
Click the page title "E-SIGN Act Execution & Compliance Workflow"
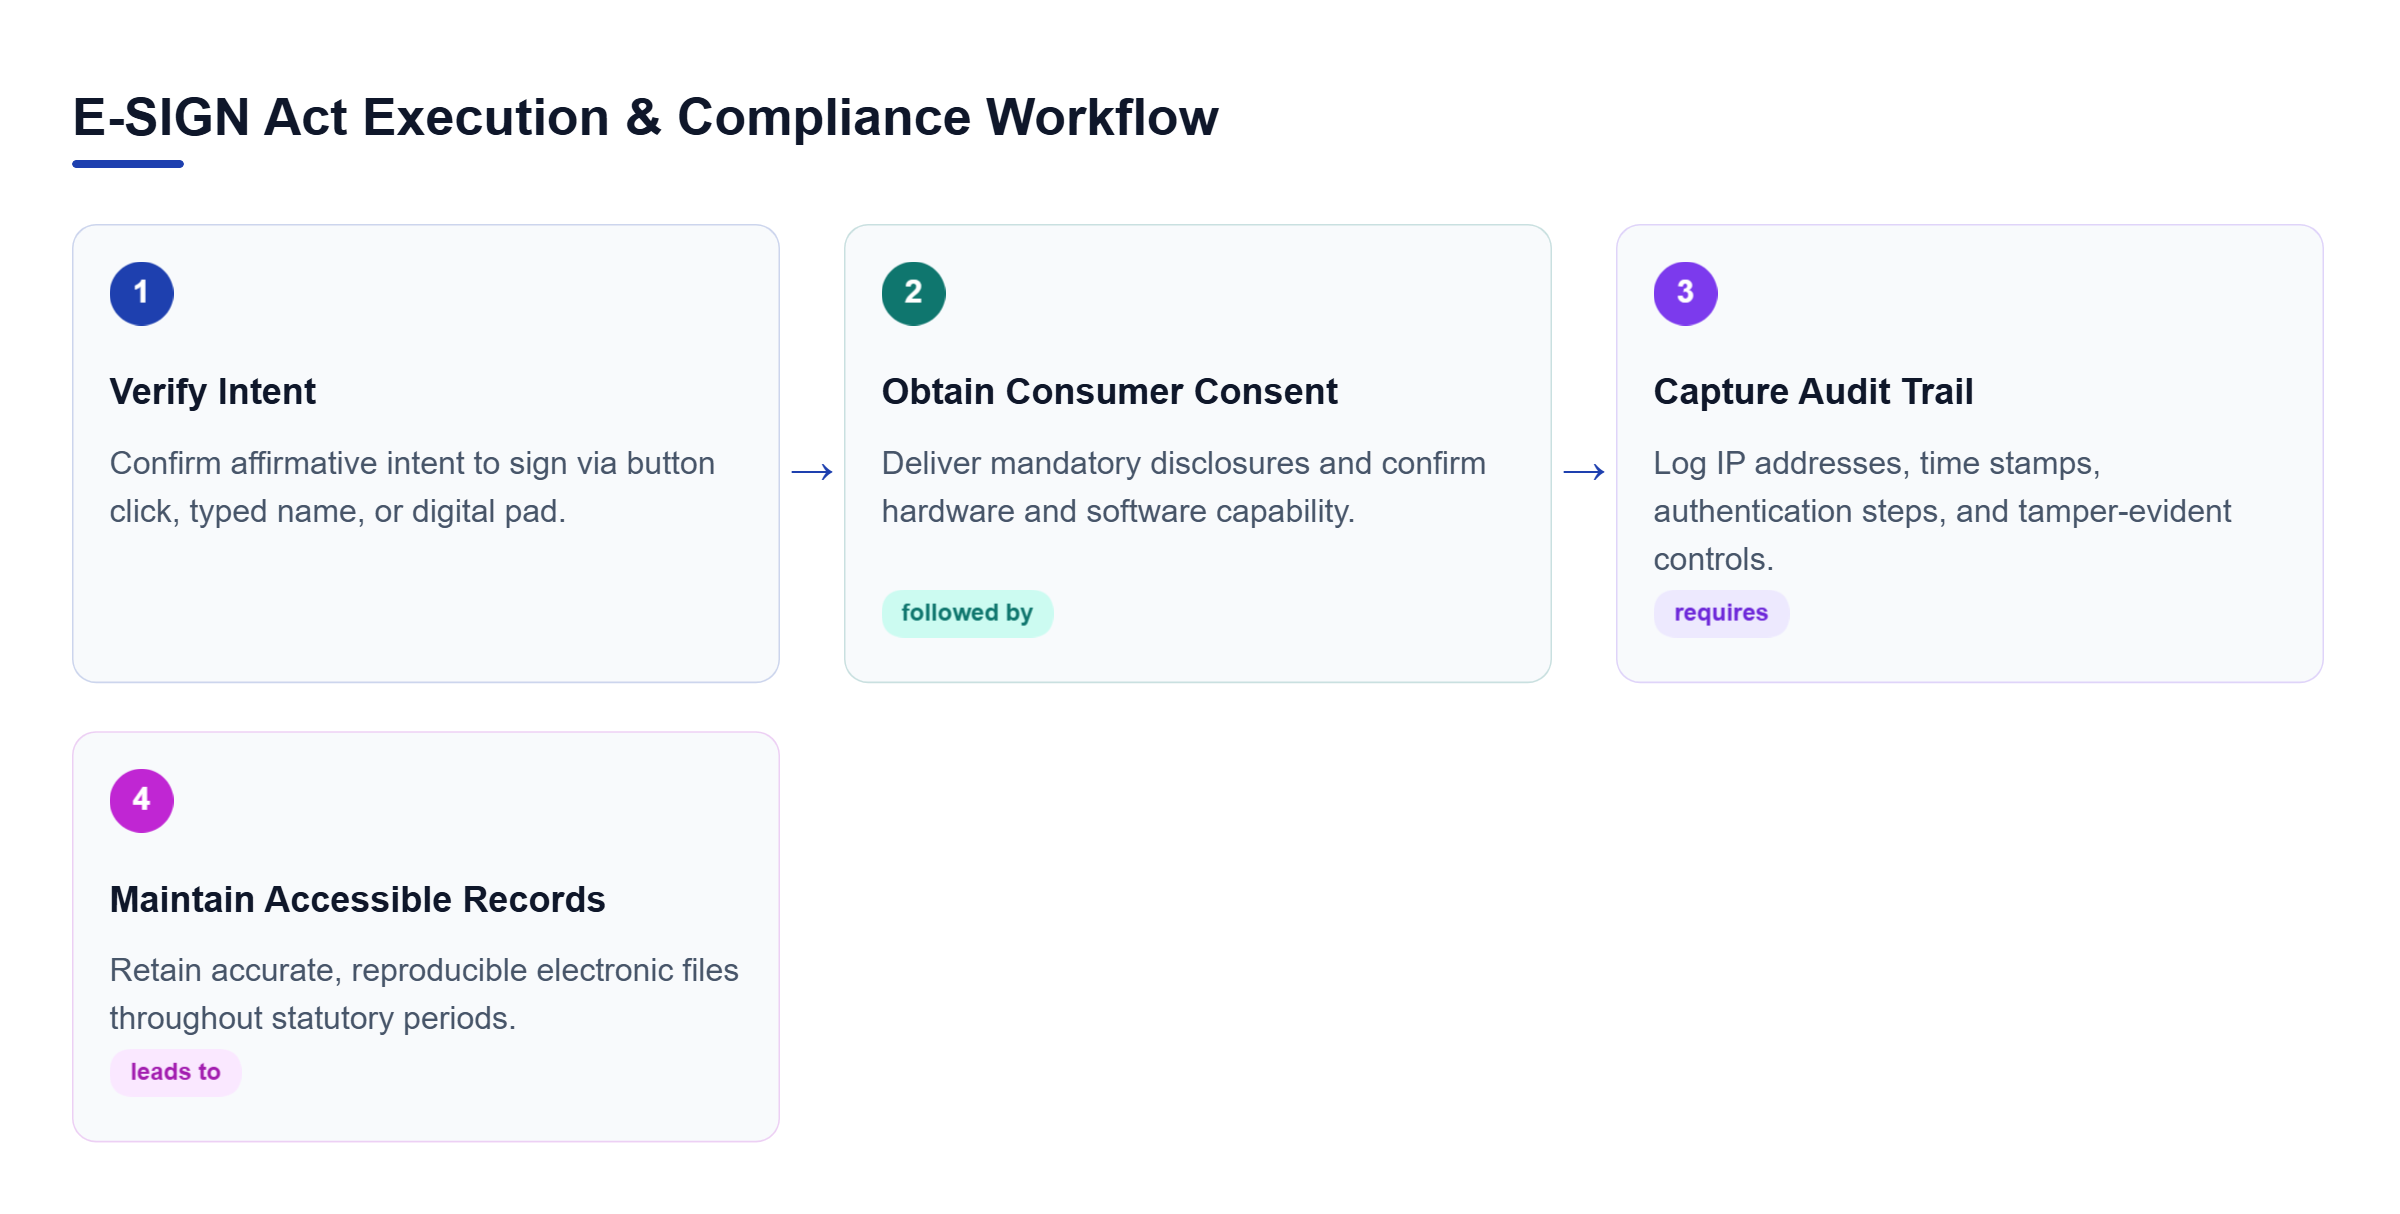pyautogui.click(x=646, y=118)
